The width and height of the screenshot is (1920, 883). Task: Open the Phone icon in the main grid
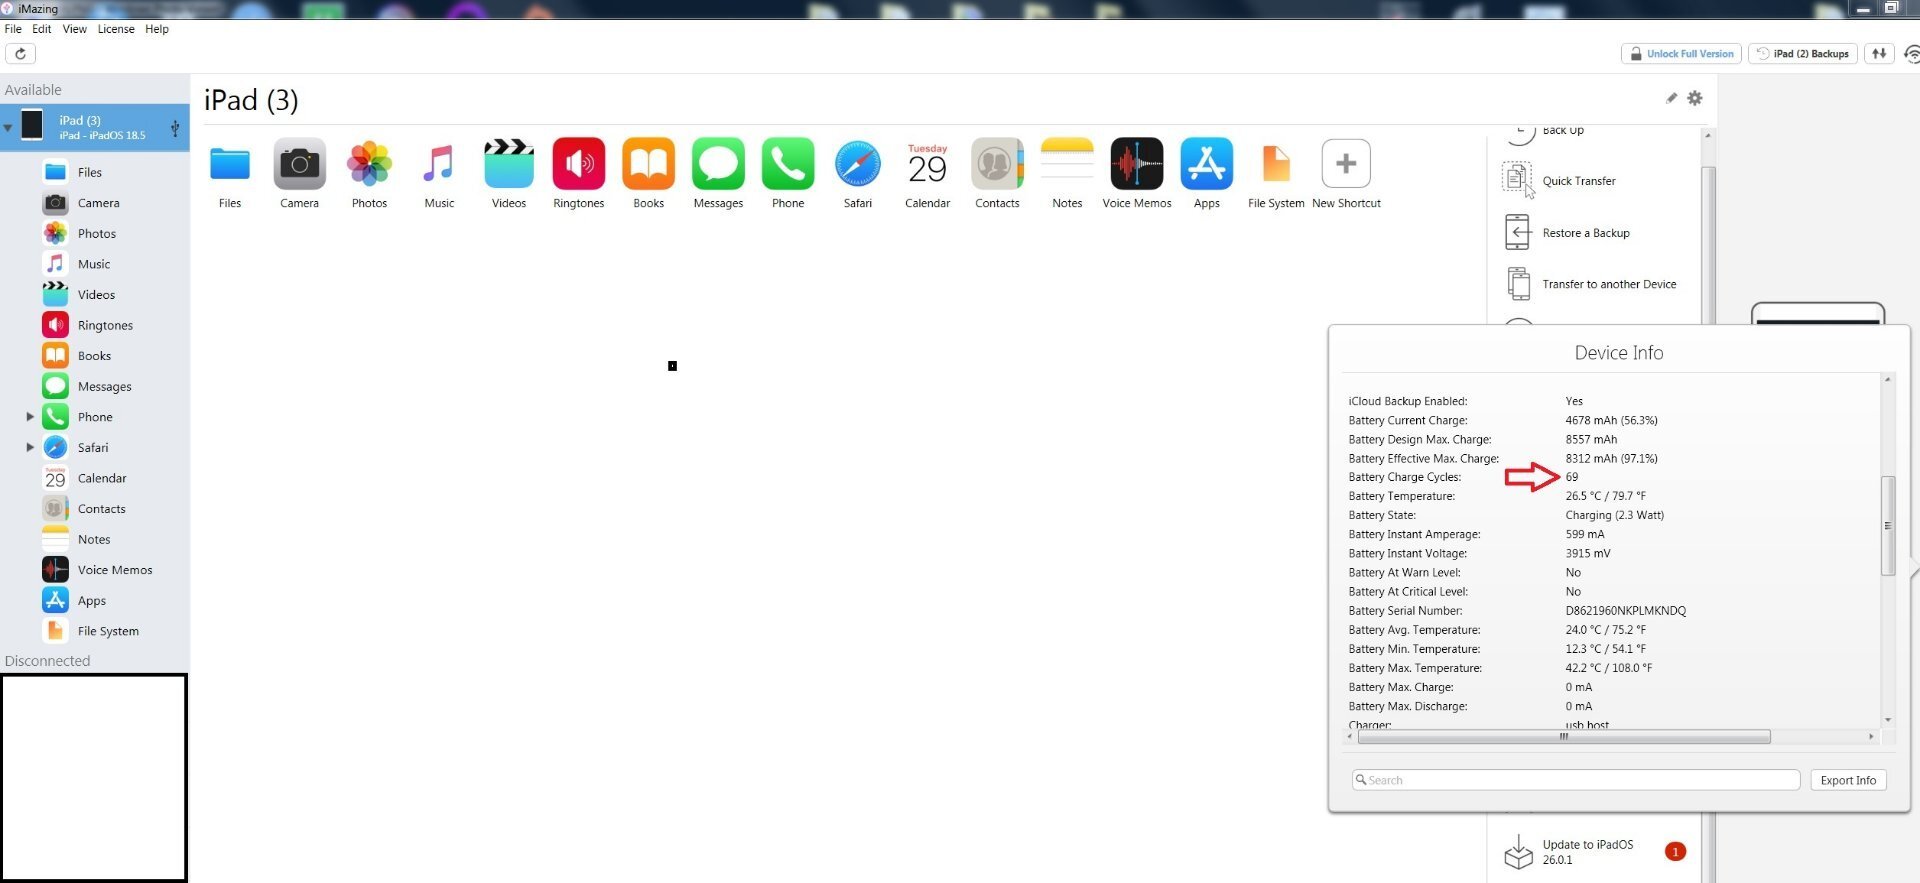click(x=788, y=164)
